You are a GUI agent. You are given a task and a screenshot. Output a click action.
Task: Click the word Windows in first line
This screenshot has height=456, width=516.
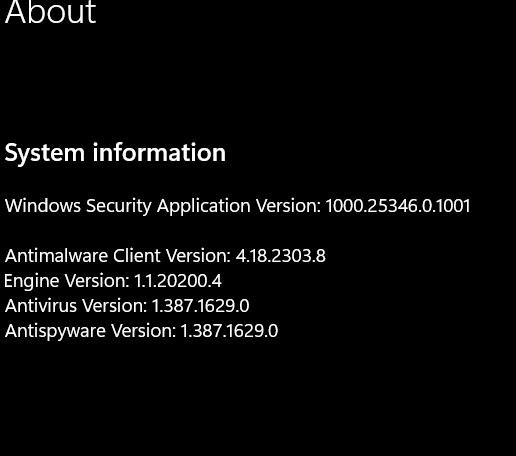pyautogui.click(x=43, y=206)
